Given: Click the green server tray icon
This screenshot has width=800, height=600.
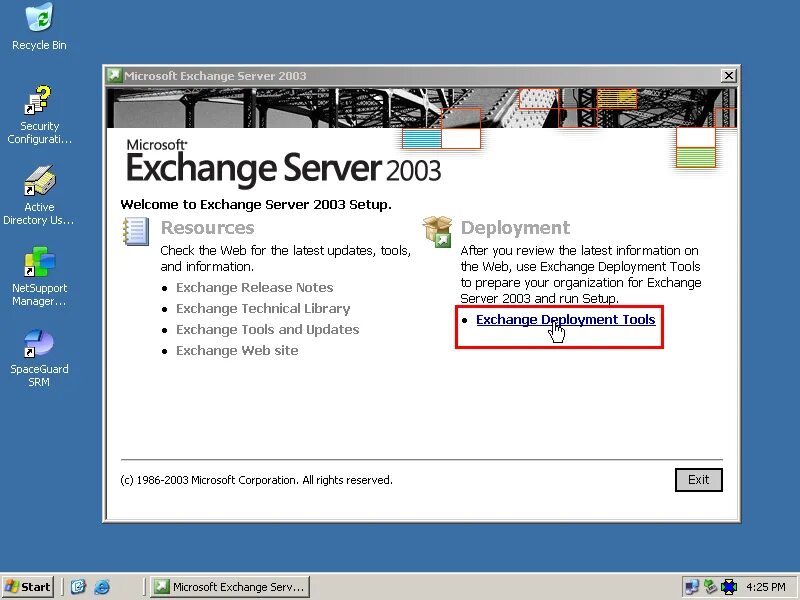Looking at the screenshot, I should coord(710,587).
